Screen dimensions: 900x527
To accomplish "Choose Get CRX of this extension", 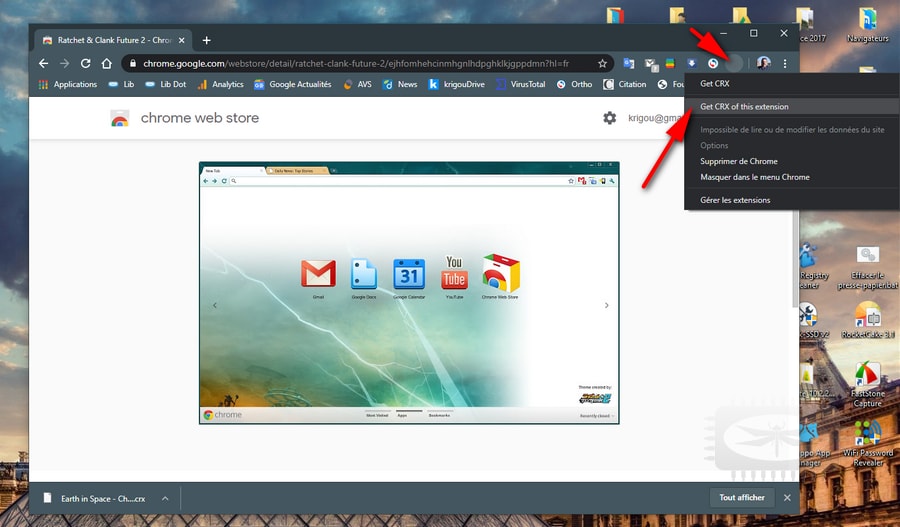I will point(792,106).
